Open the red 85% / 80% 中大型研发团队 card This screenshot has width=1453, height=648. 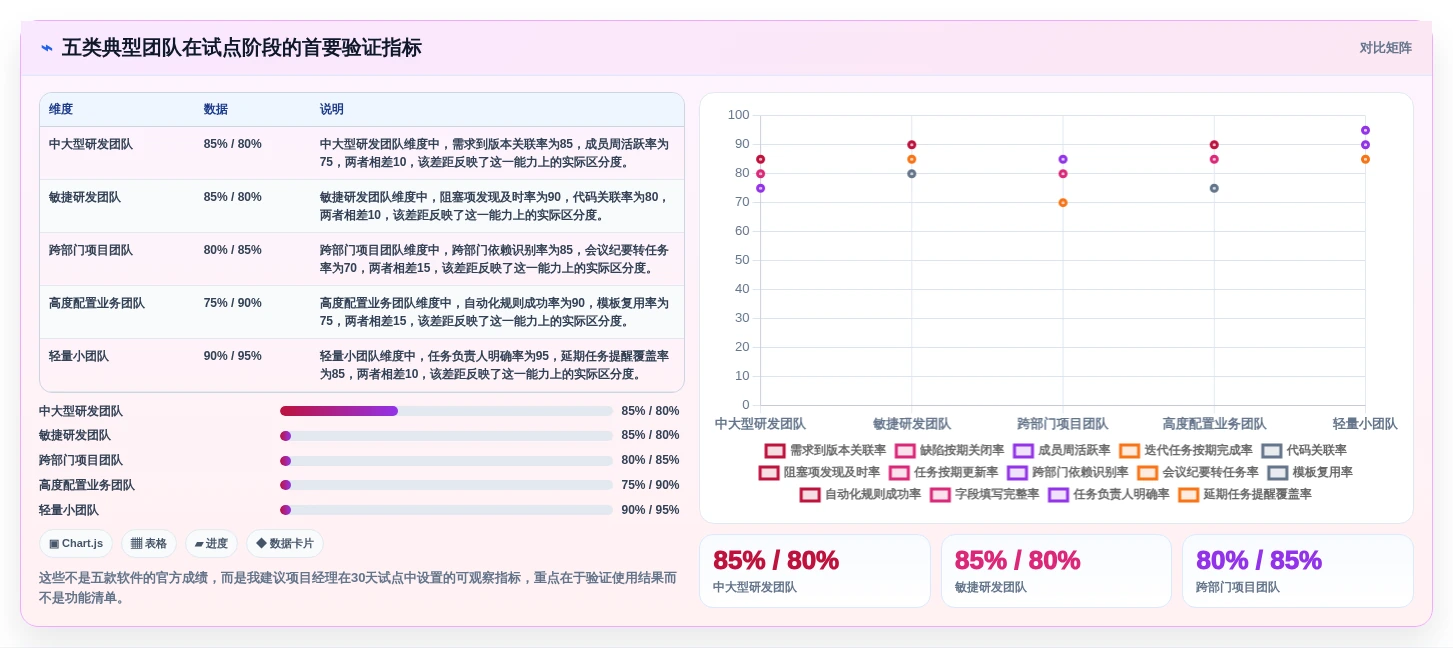815,571
